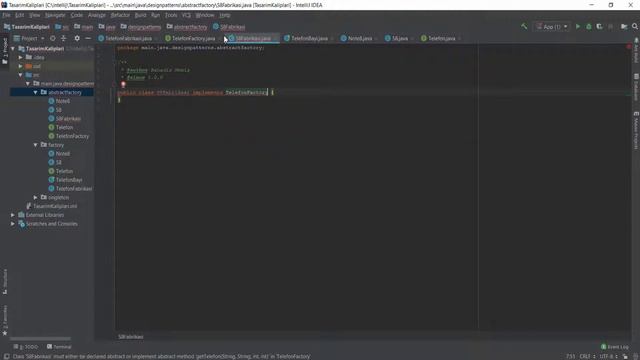640x360 pixels.
Task: Open the Project view type dropdown
Action: (29, 38)
